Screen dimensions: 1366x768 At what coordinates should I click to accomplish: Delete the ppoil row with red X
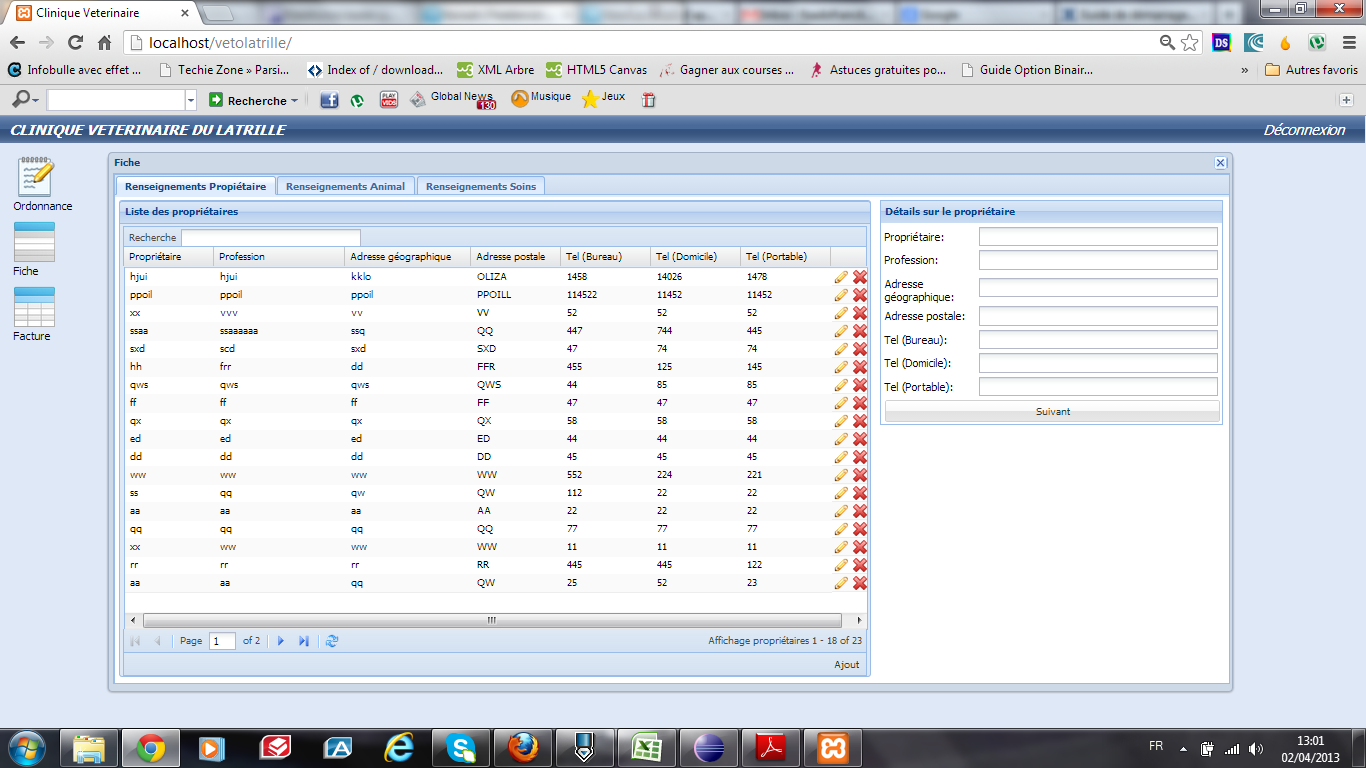point(859,295)
